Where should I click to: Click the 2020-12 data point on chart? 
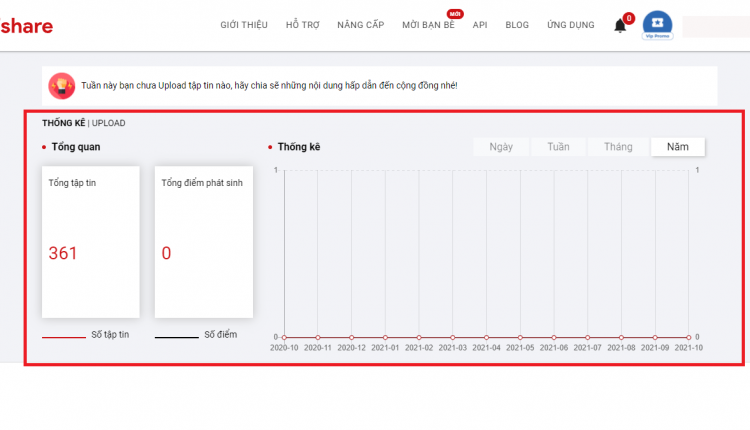pos(352,337)
